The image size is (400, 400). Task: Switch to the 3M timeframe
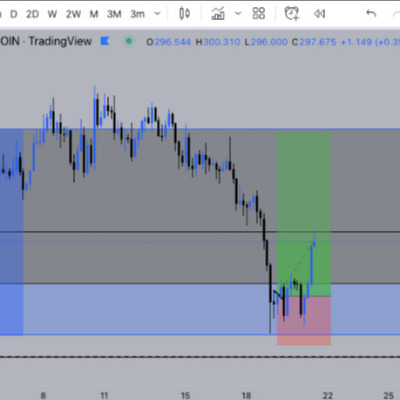point(114,14)
